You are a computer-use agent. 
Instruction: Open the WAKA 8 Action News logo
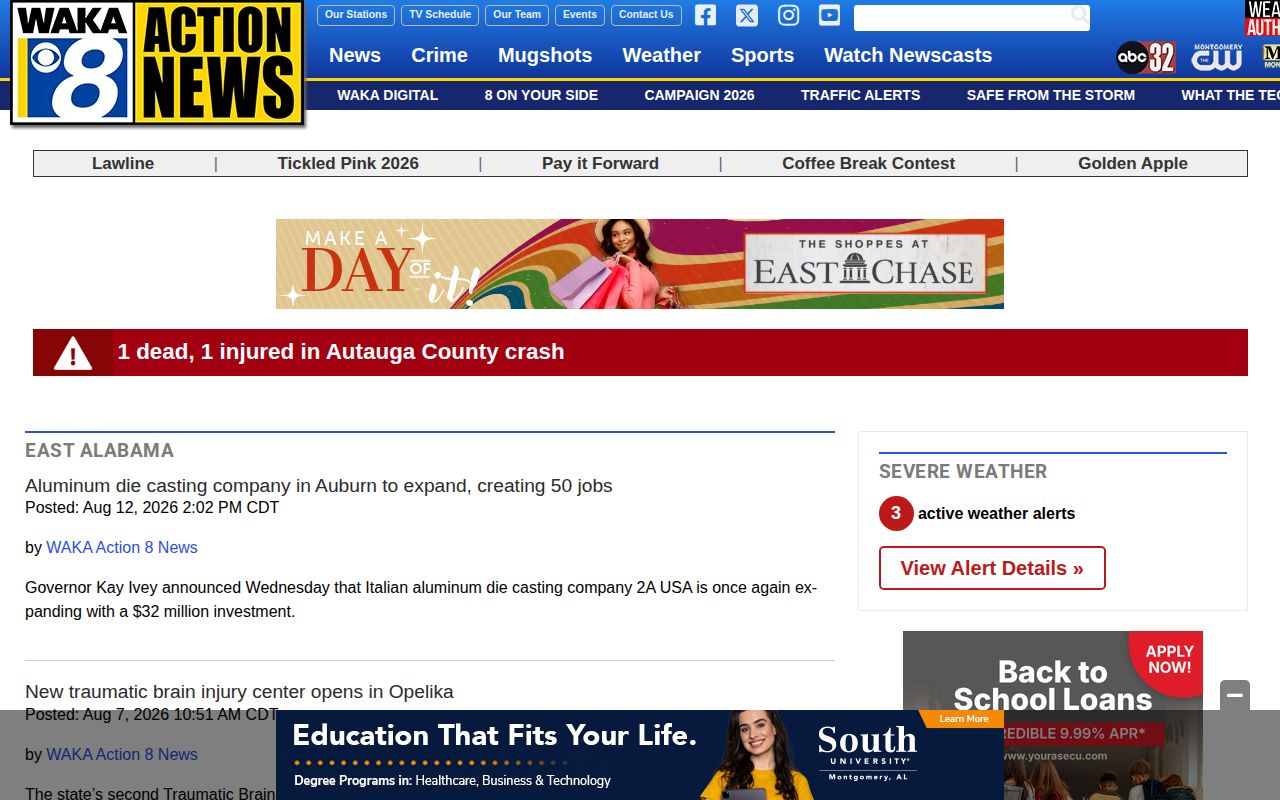[157, 63]
